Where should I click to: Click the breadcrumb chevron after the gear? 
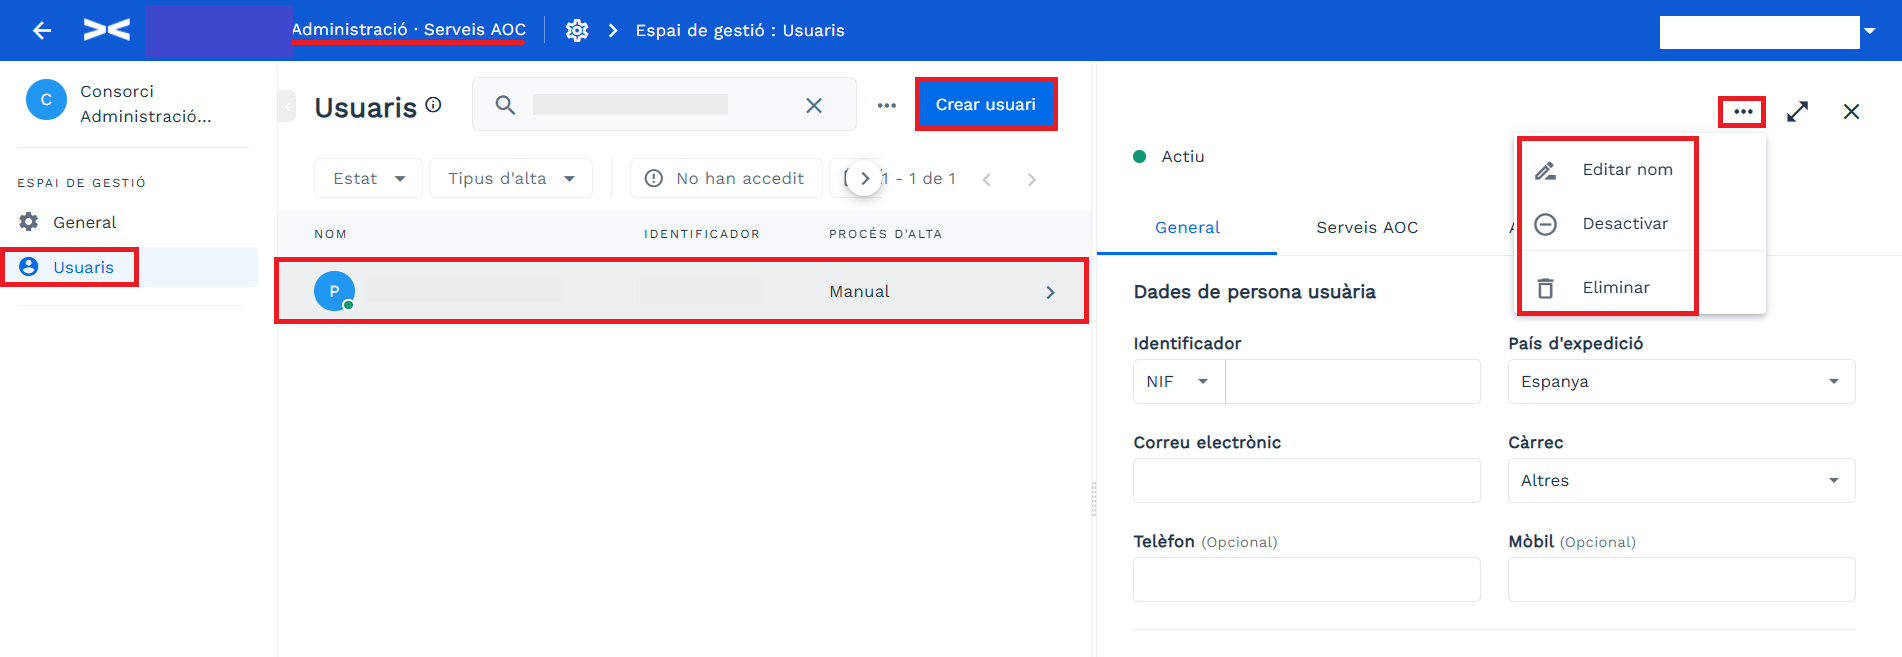[613, 31]
